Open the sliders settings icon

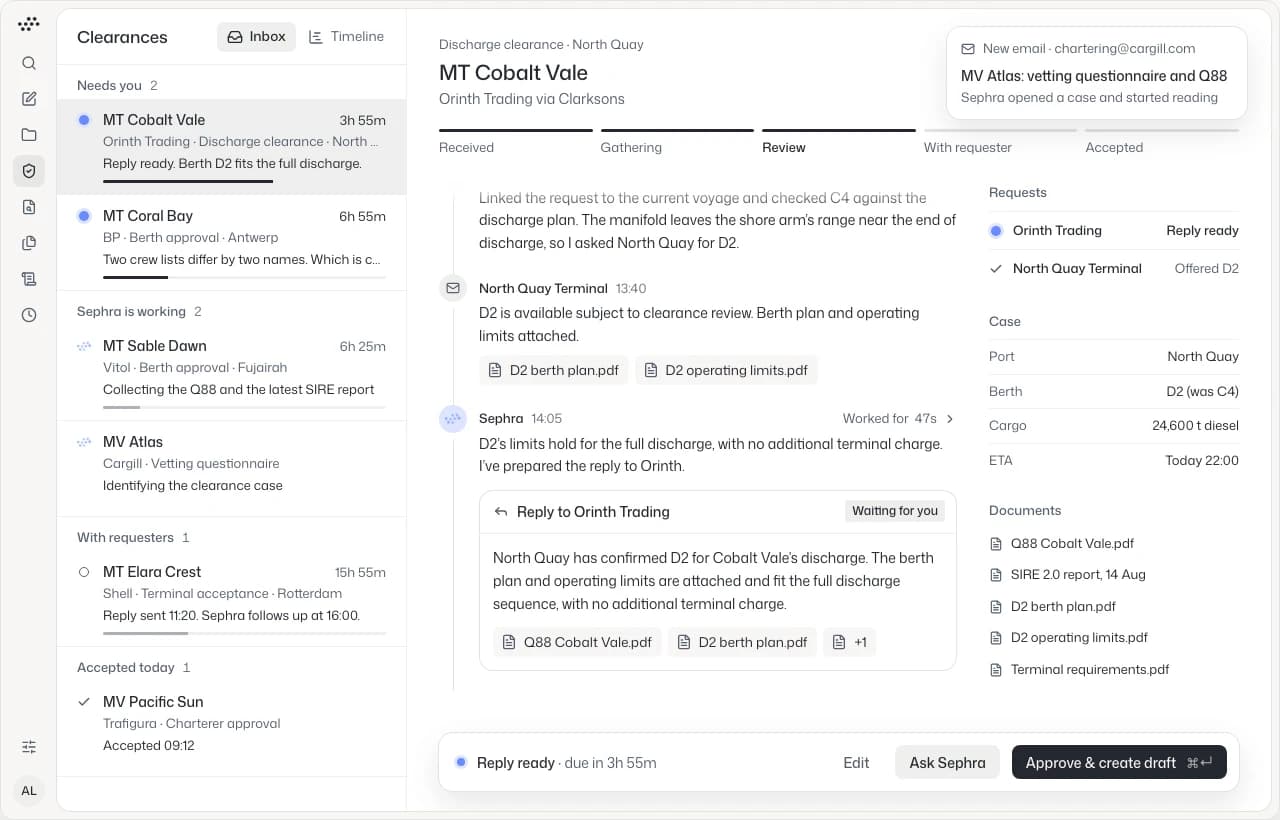click(29, 747)
